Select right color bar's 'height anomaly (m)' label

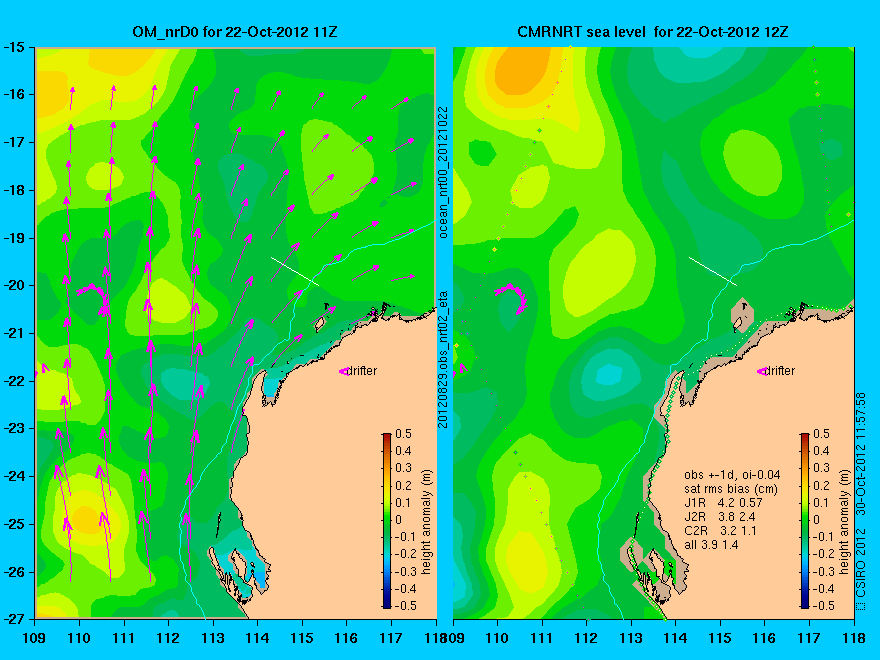[845, 522]
